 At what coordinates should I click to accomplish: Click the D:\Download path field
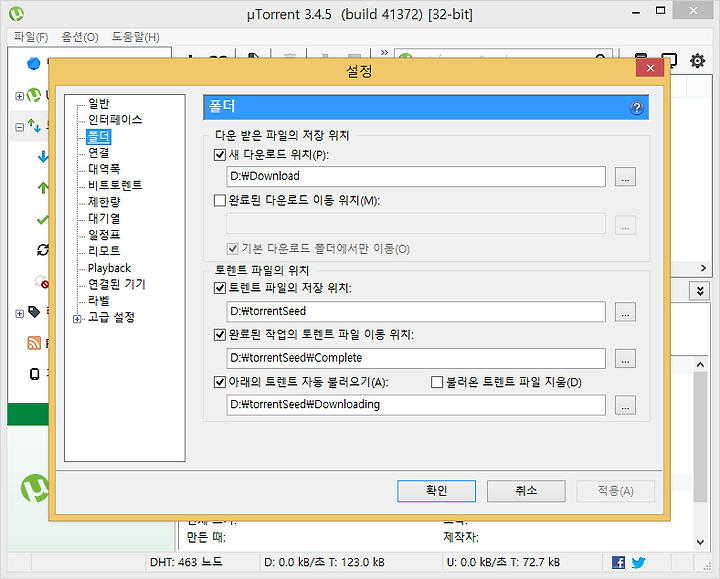pyautogui.click(x=416, y=177)
